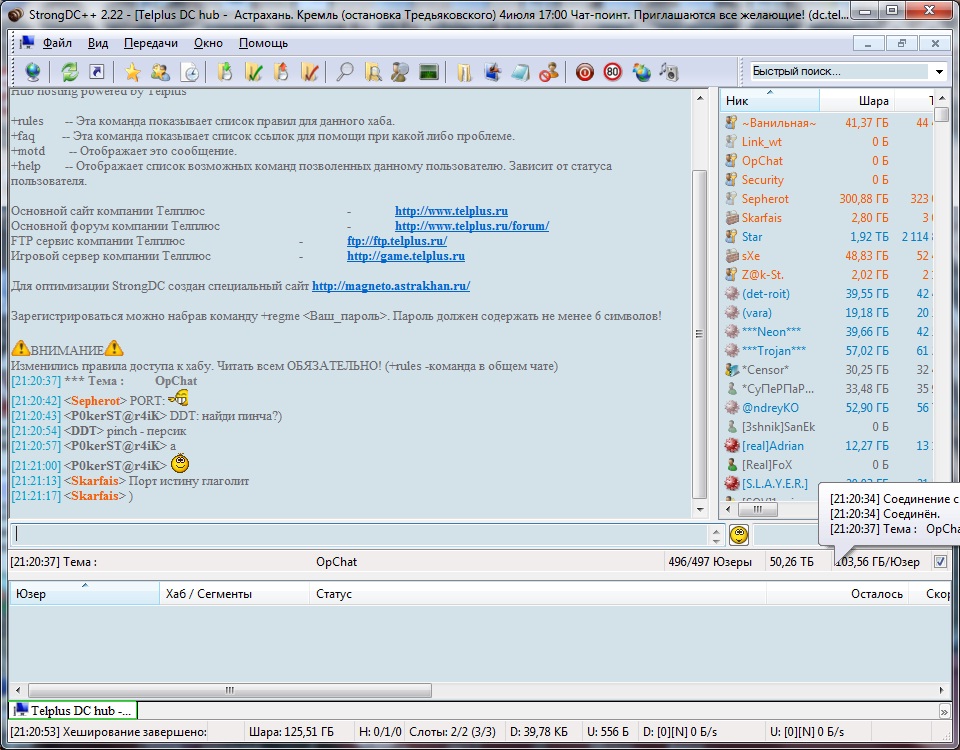Show hidden tabs with the » chevron
Viewport: 960px width, 750px height.
point(945,711)
